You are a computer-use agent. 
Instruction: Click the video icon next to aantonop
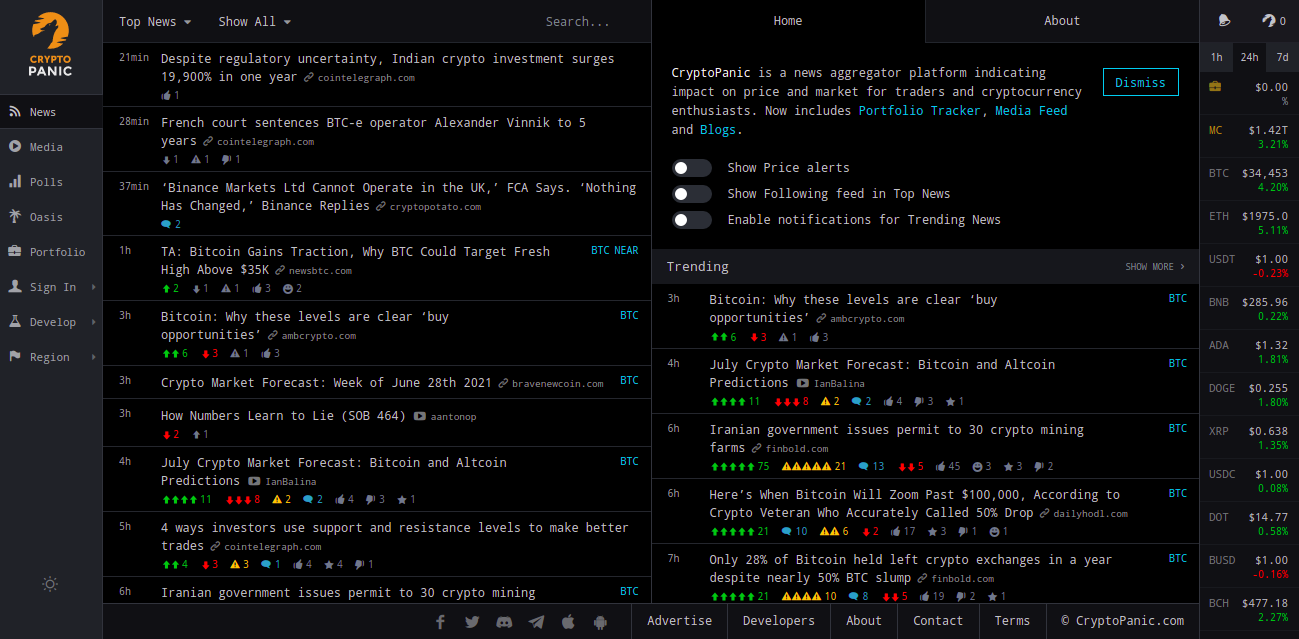[x=419, y=416]
